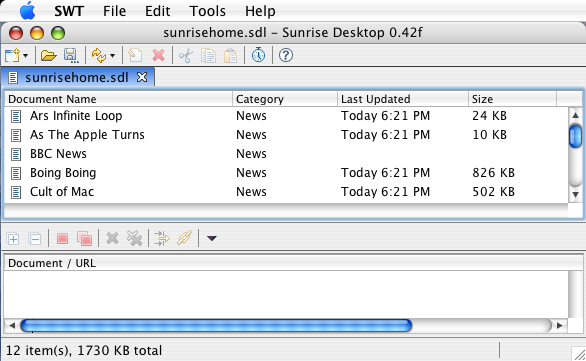
Task: Click the blue horizontal scrollbar thumb
Action: click(x=216, y=325)
